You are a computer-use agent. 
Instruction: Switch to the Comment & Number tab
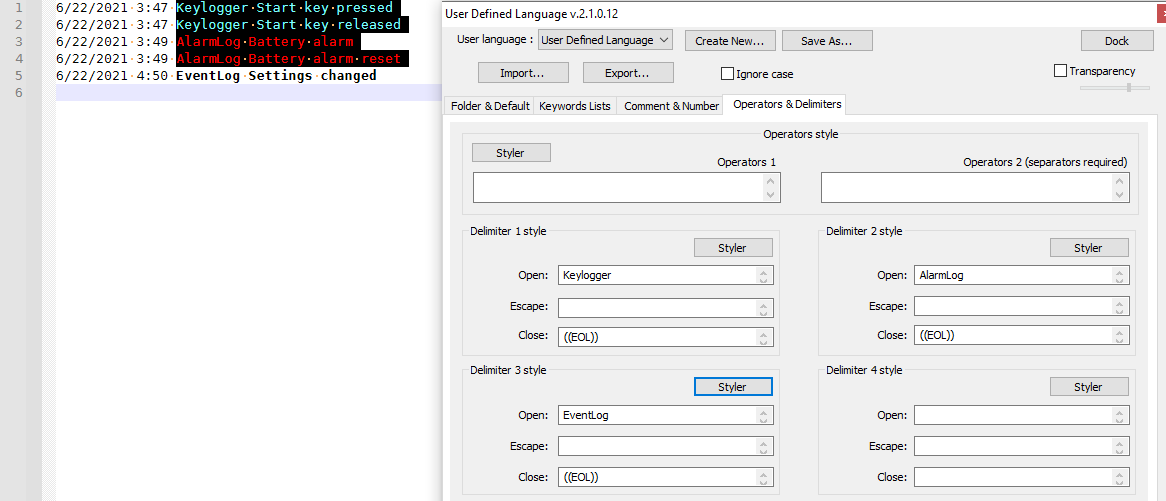pyautogui.click(x=671, y=106)
